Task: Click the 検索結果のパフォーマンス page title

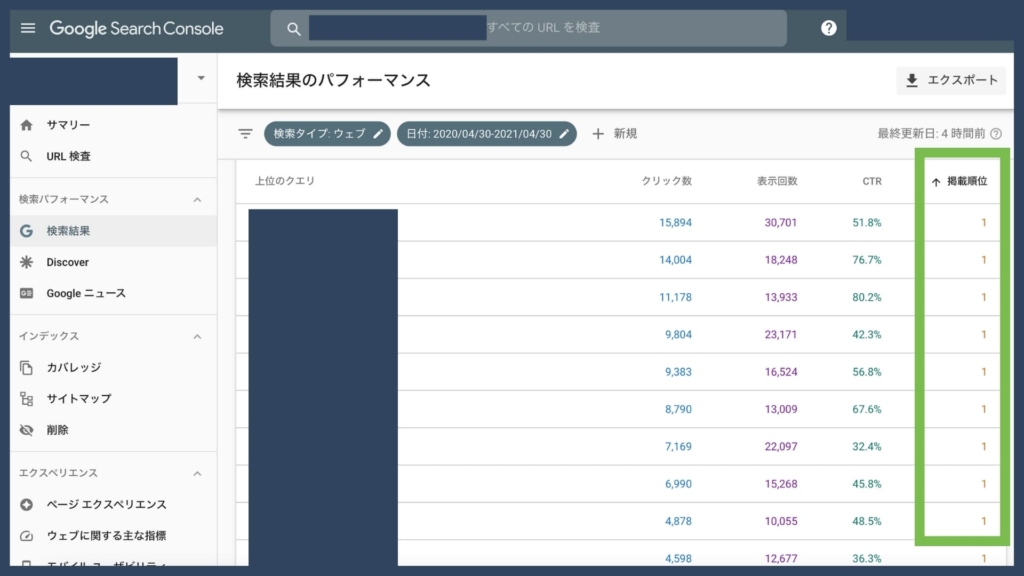Action: [333, 80]
